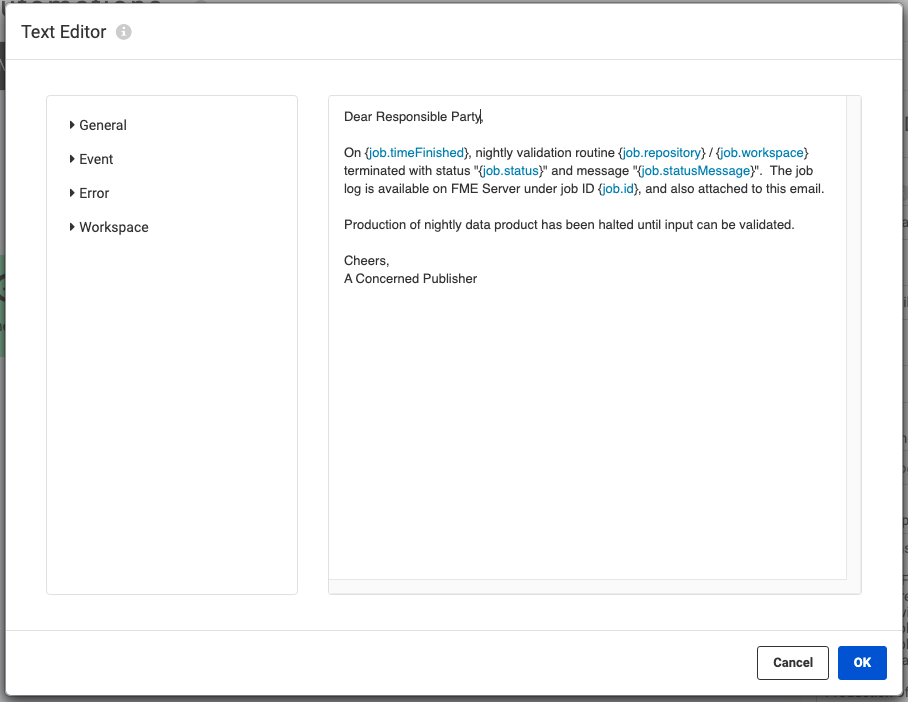Select the job.statusMessage parameter link
This screenshot has height=702, width=908.
click(697, 170)
